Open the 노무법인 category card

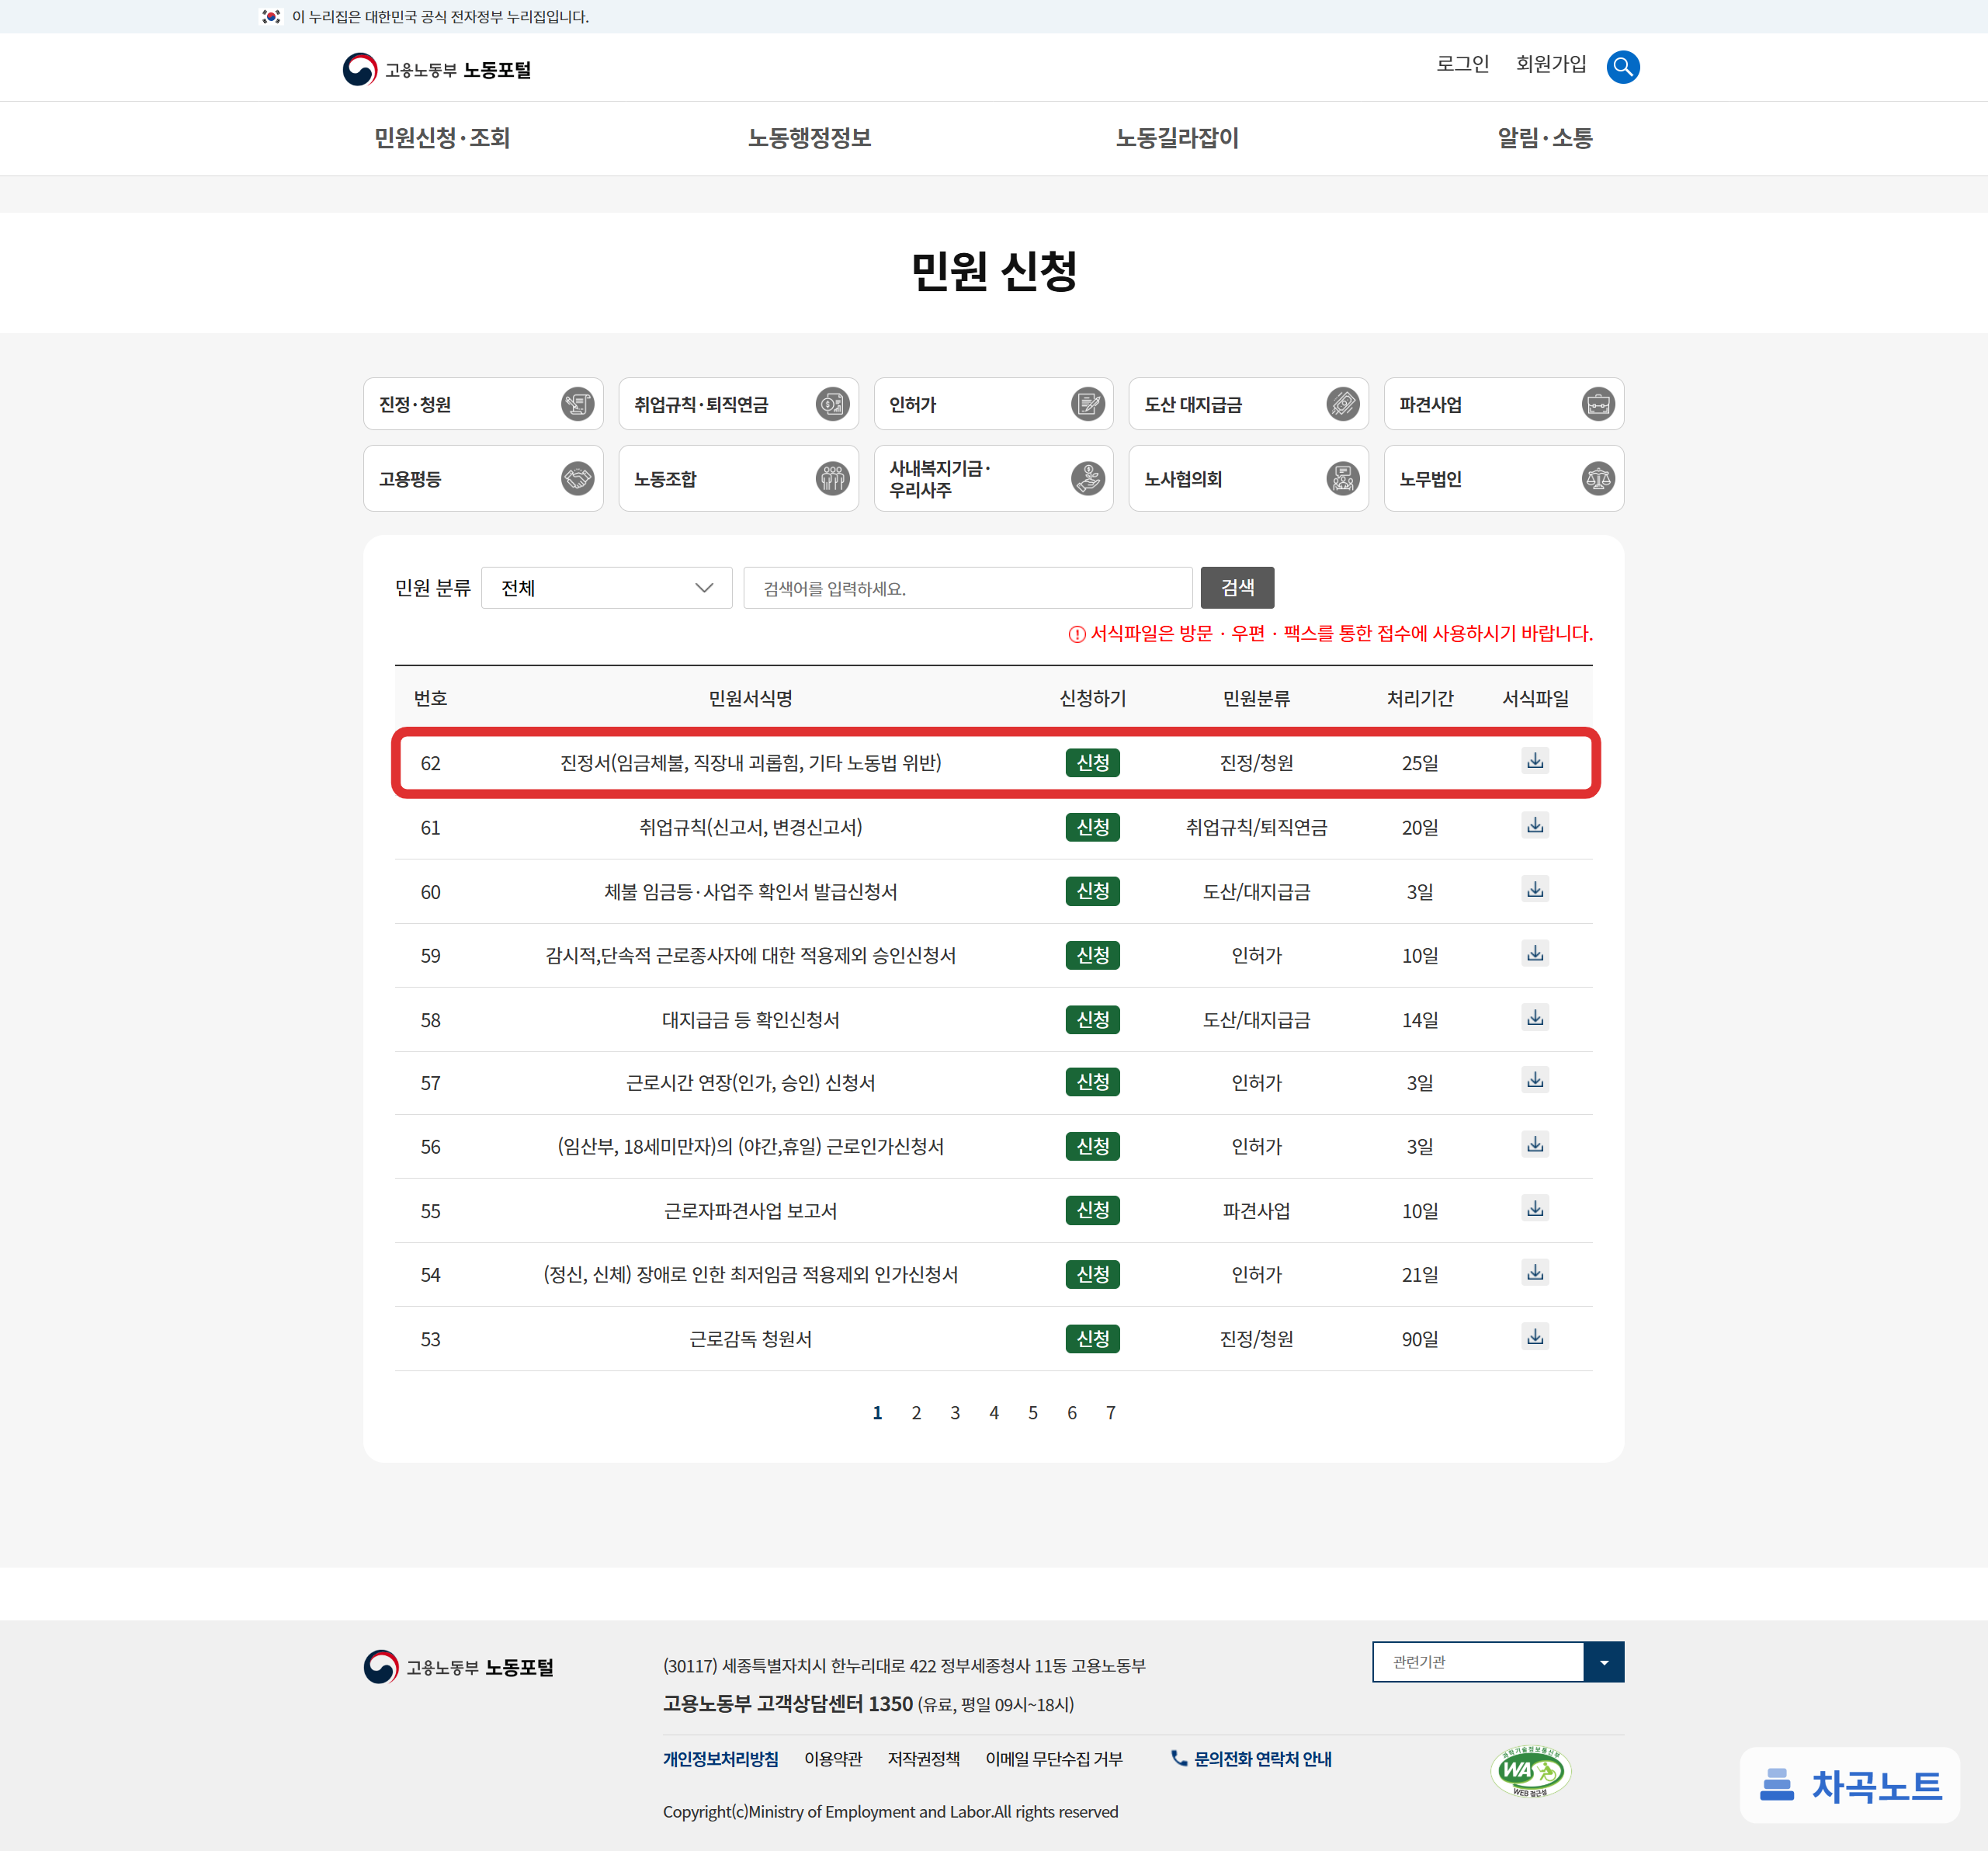pyautogui.click(x=1503, y=478)
